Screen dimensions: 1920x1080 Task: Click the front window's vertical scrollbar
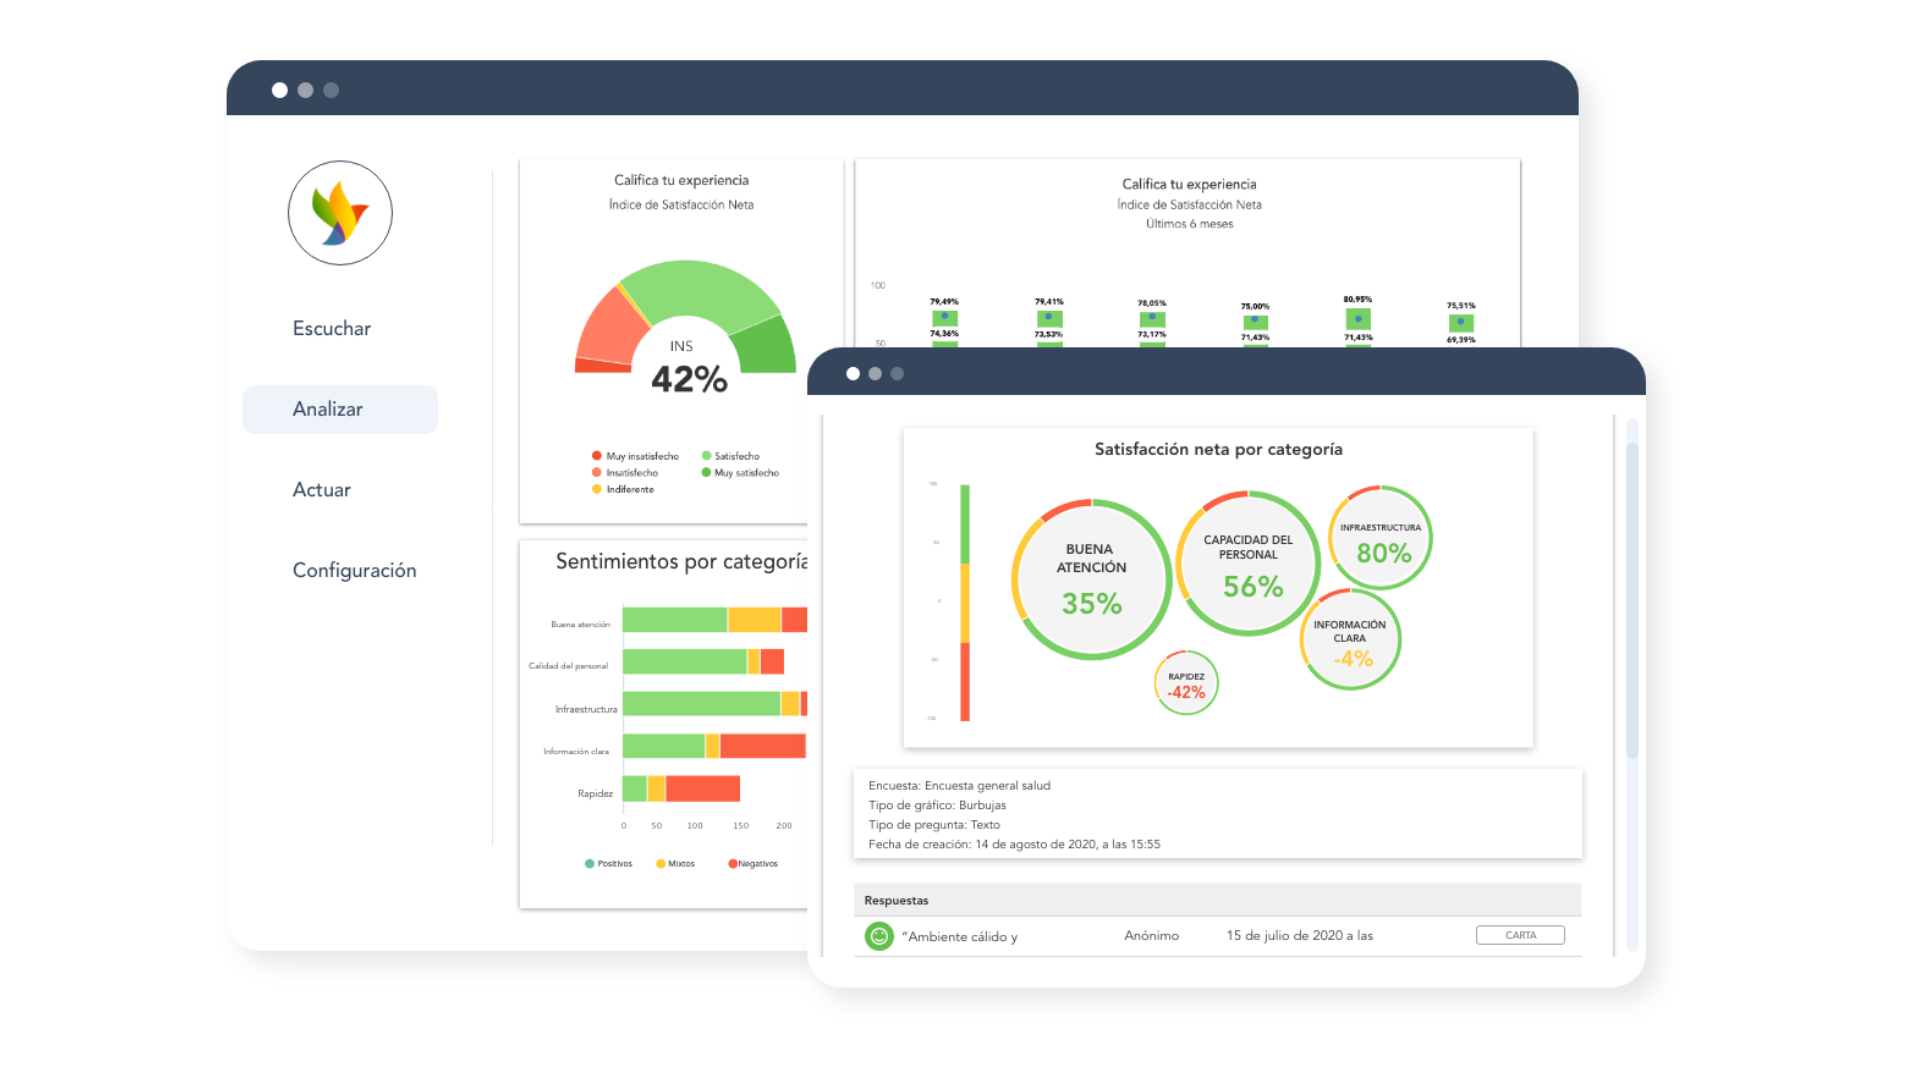1632,600
